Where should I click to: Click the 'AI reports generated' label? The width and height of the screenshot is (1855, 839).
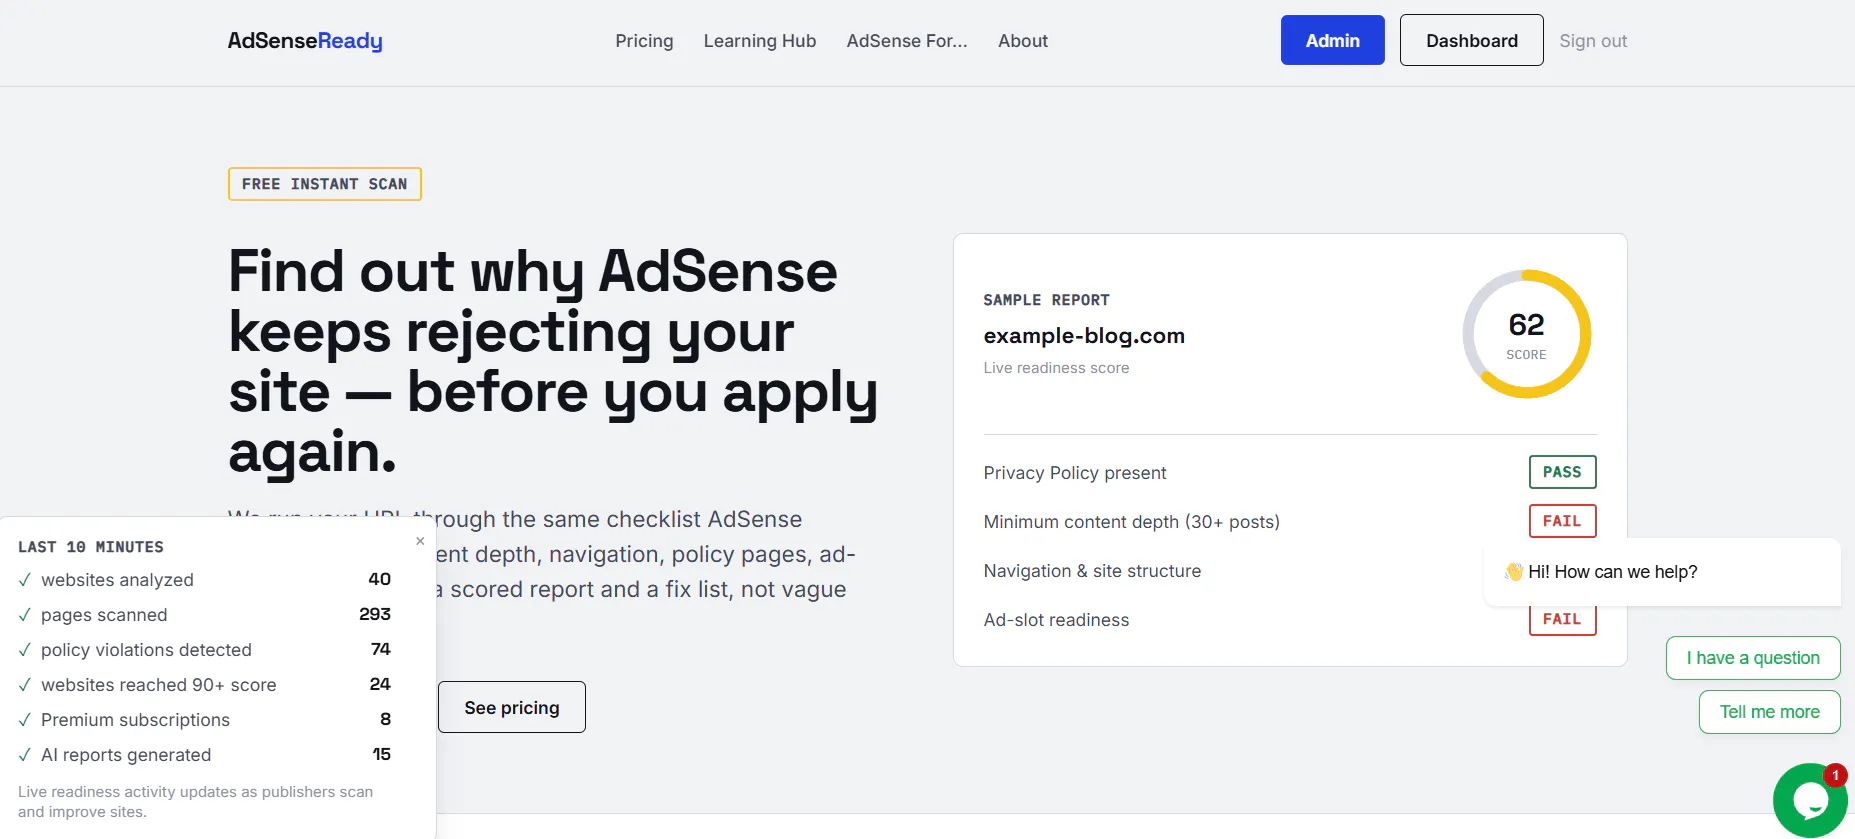pyautogui.click(x=126, y=755)
